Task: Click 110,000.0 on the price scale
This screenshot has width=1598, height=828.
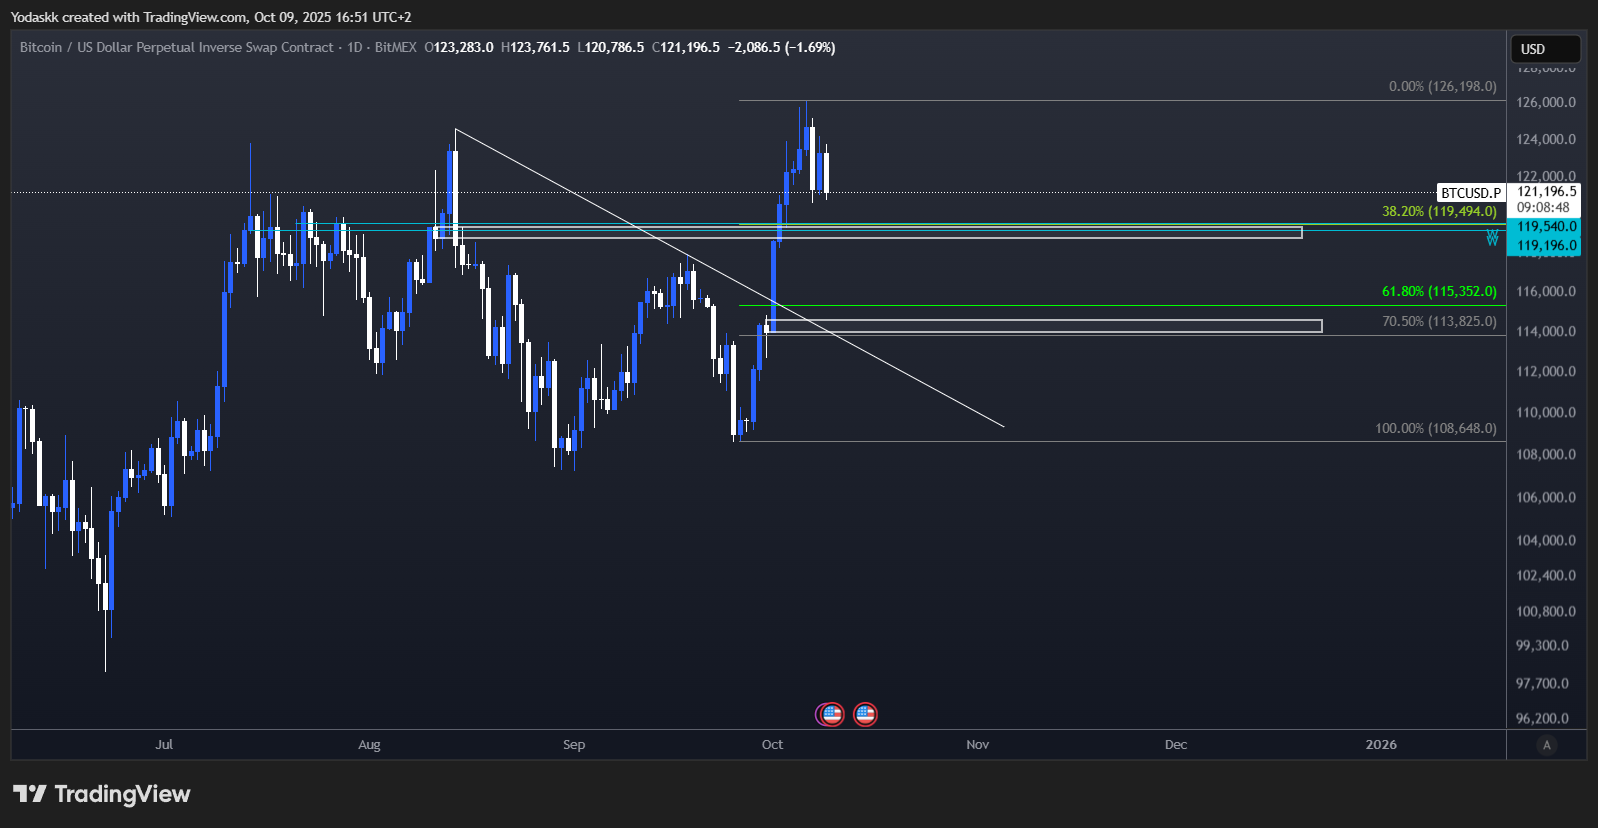Action: tap(1546, 412)
